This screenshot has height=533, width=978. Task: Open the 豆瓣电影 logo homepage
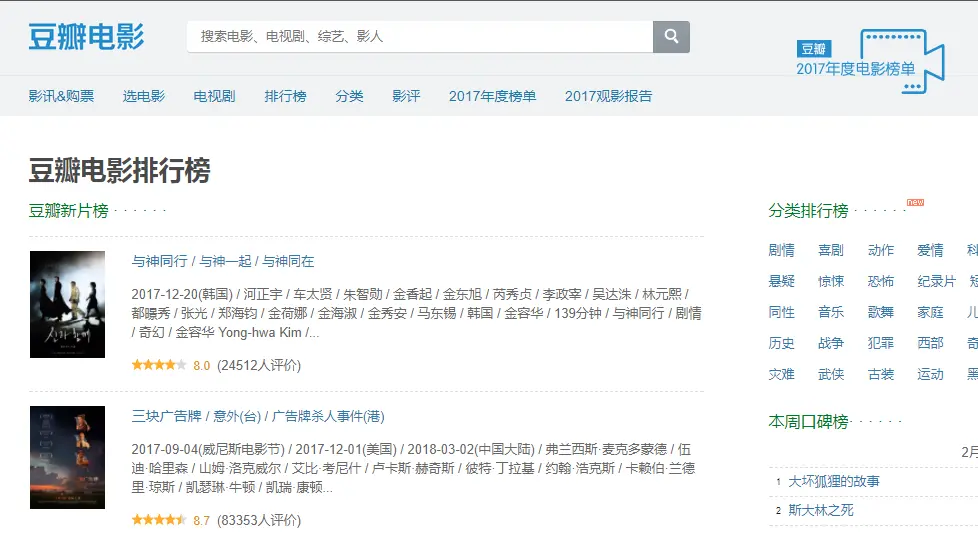pyautogui.click(x=86, y=37)
